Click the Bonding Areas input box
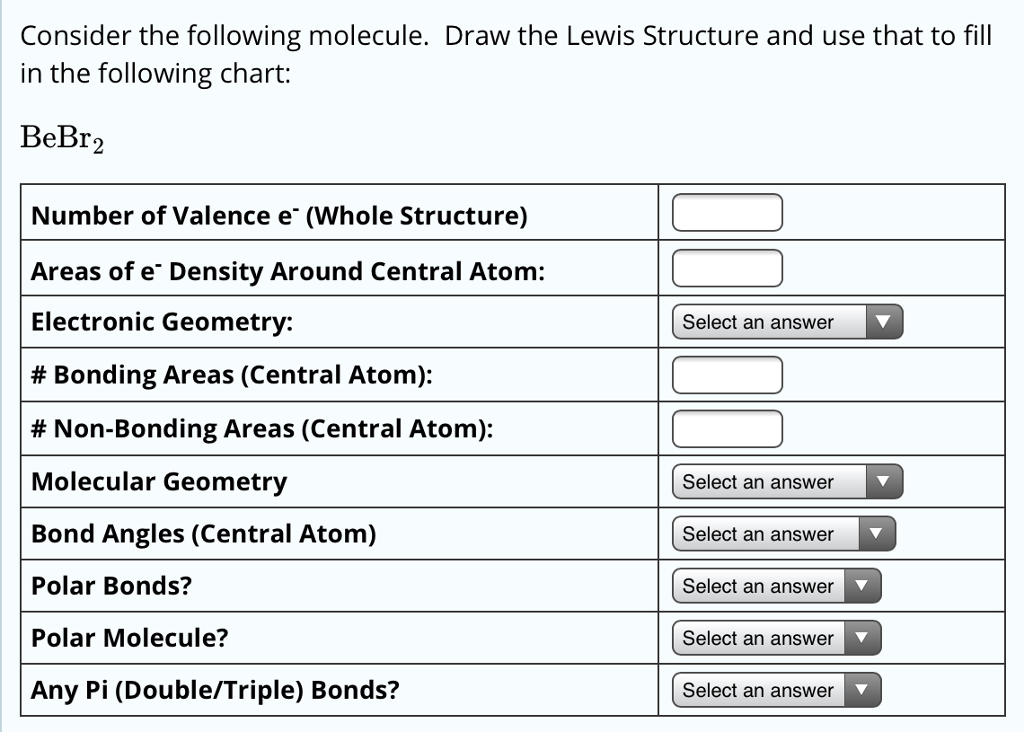 pos(727,374)
